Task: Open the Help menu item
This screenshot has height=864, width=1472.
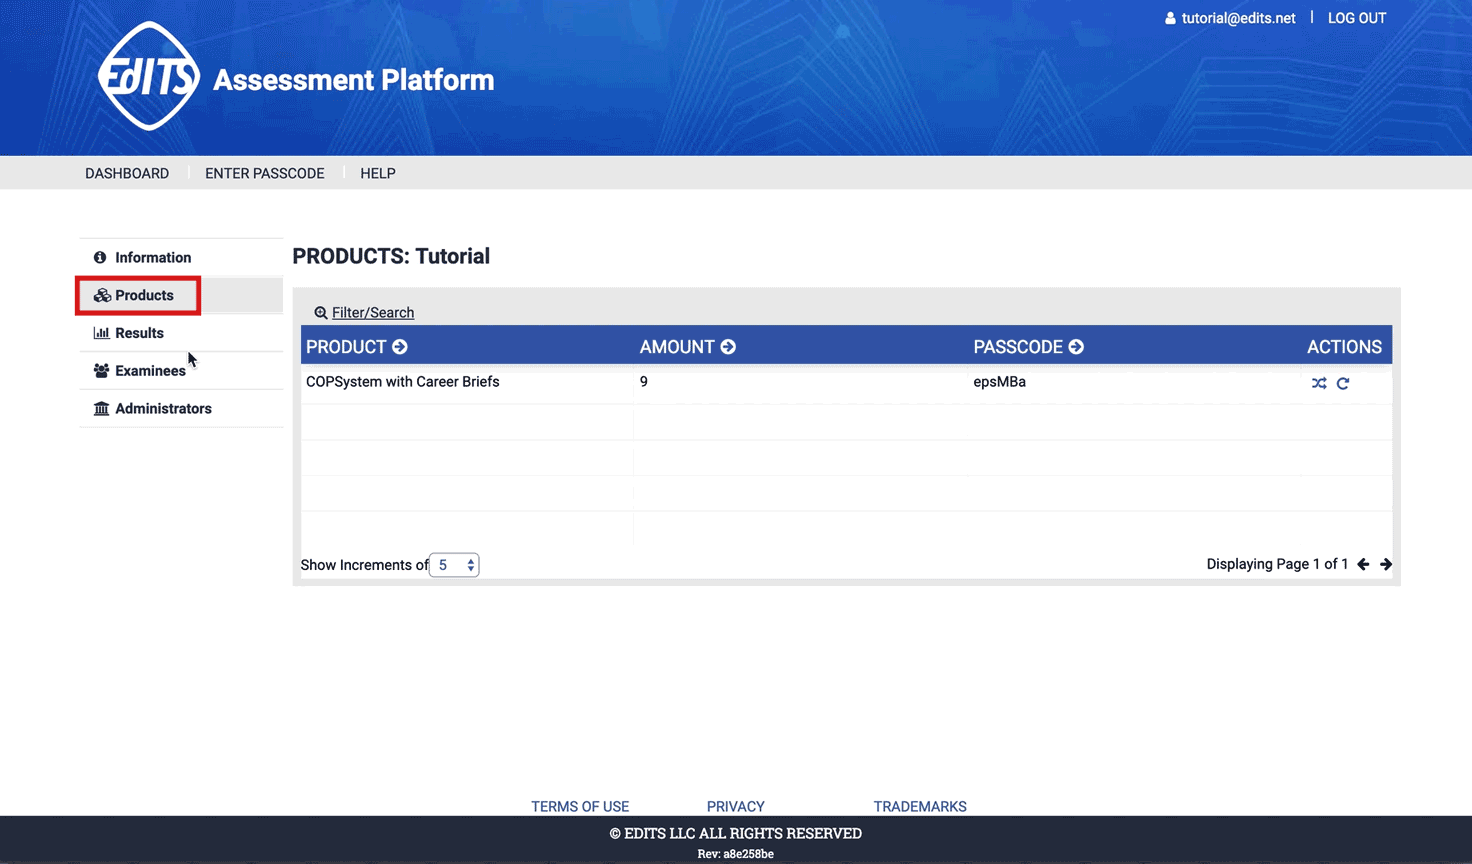Action: pyautogui.click(x=378, y=173)
